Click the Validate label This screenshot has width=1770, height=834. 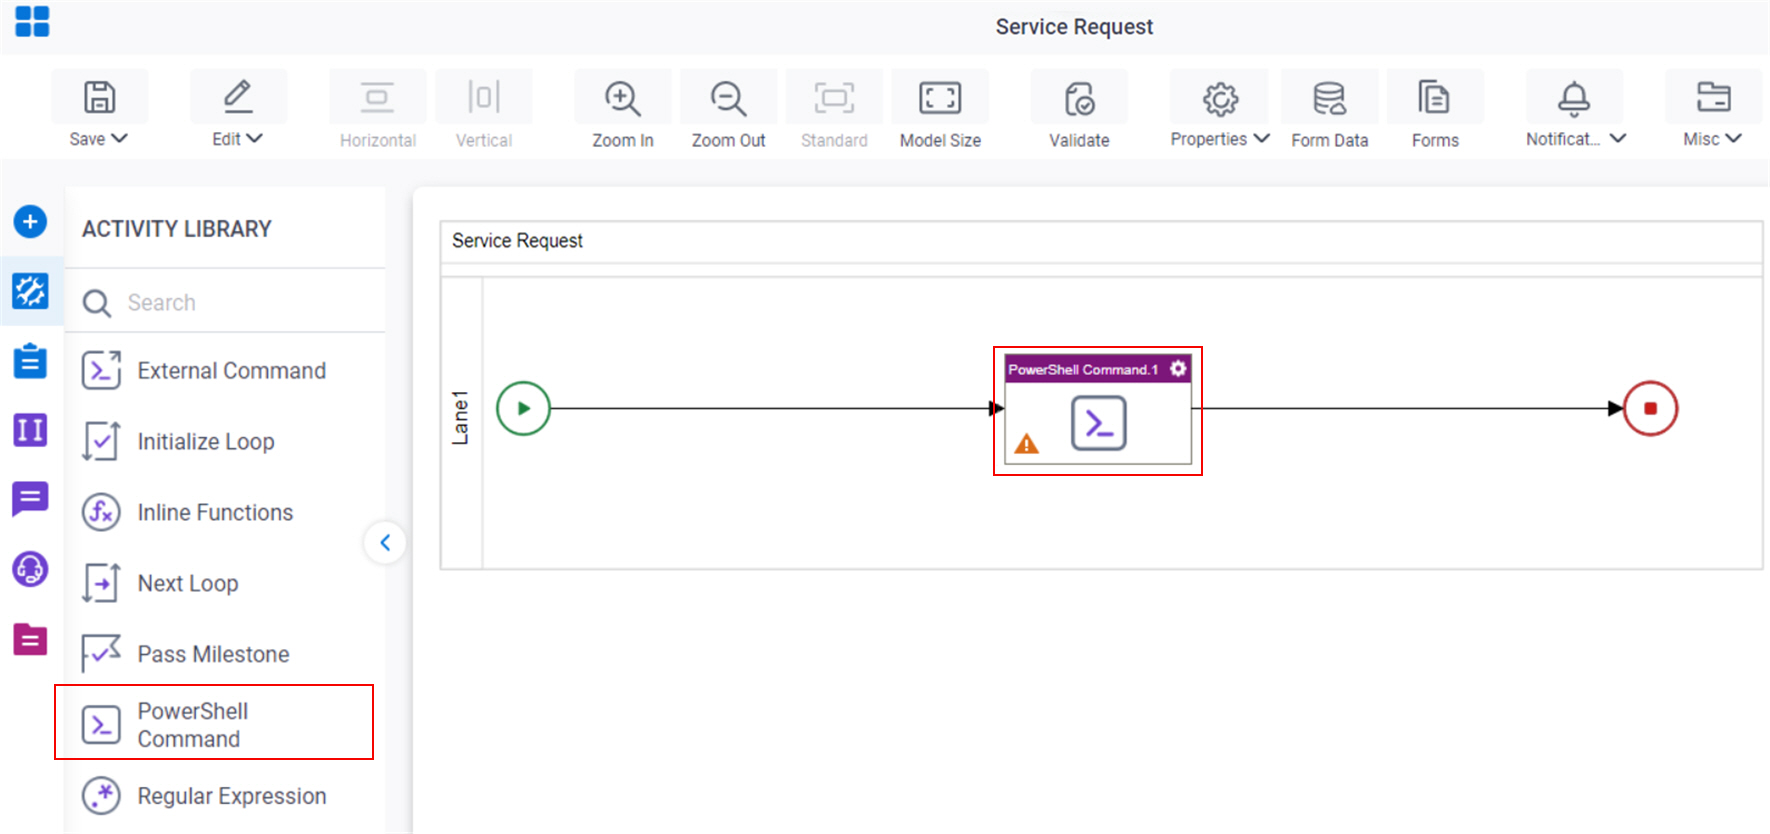click(1079, 140)
